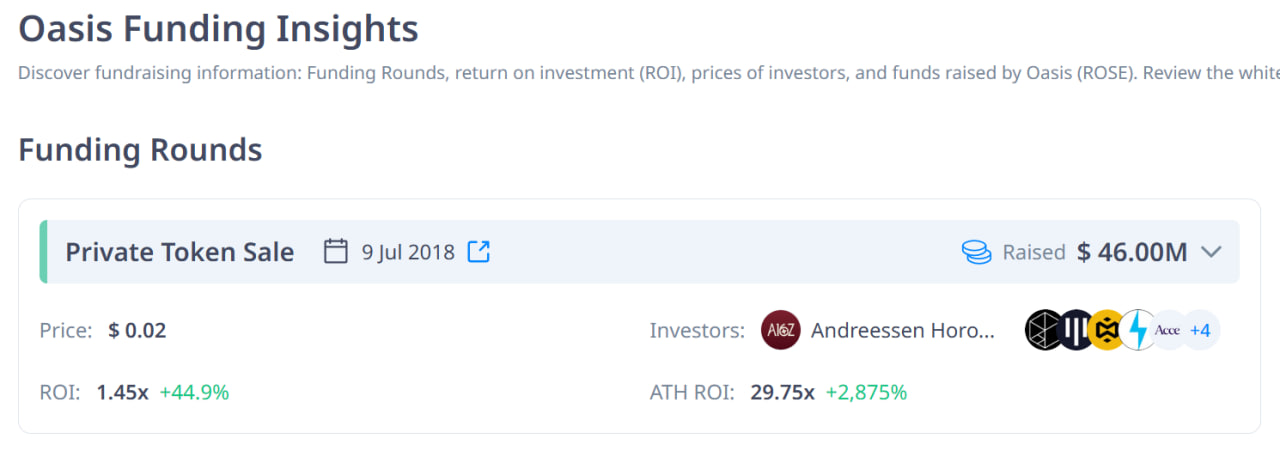Click the Private Token Sale title
The width and height of the screenshot is (1280, 451).
pyautogui.click(x=180, y=252)
